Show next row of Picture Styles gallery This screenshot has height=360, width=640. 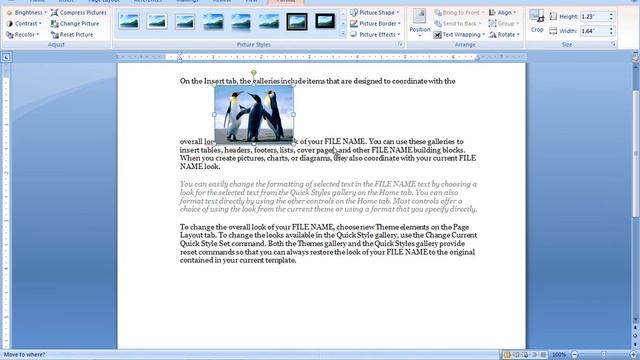coord(343,24)
